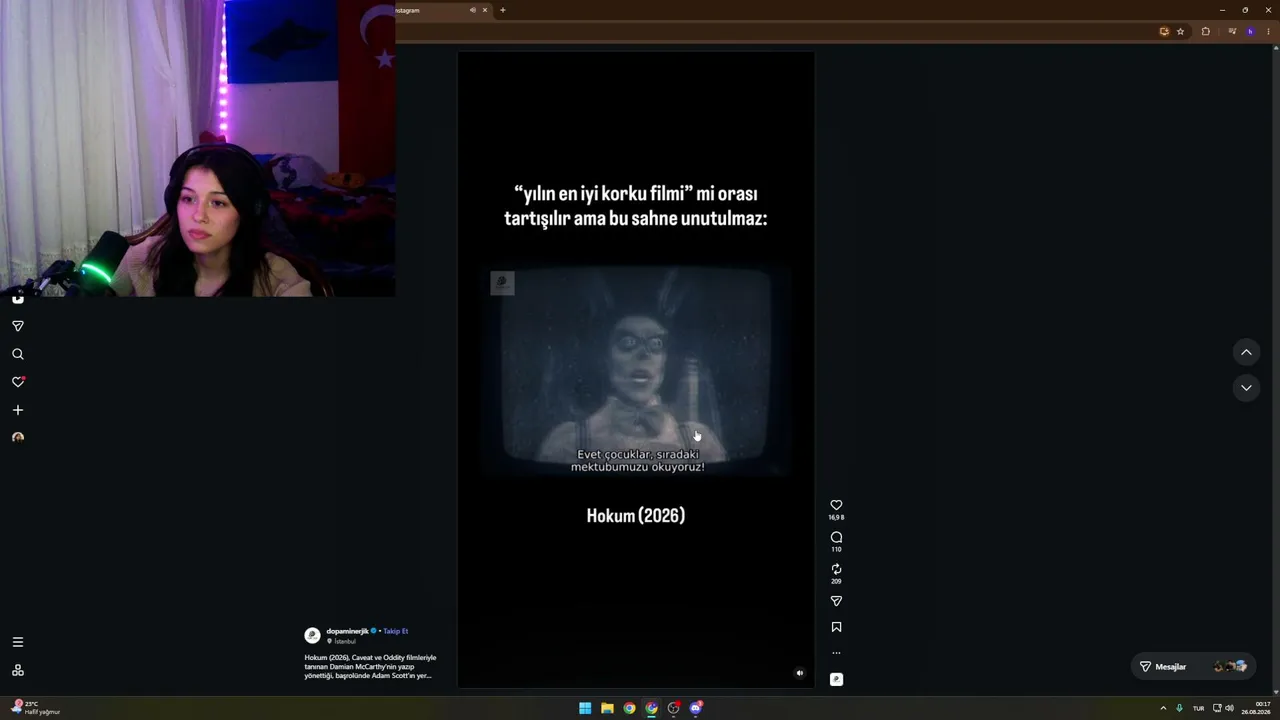Open the Mesajlar floating button
The height and width of the screenshot is (720, 1280).
[1193, 667]
